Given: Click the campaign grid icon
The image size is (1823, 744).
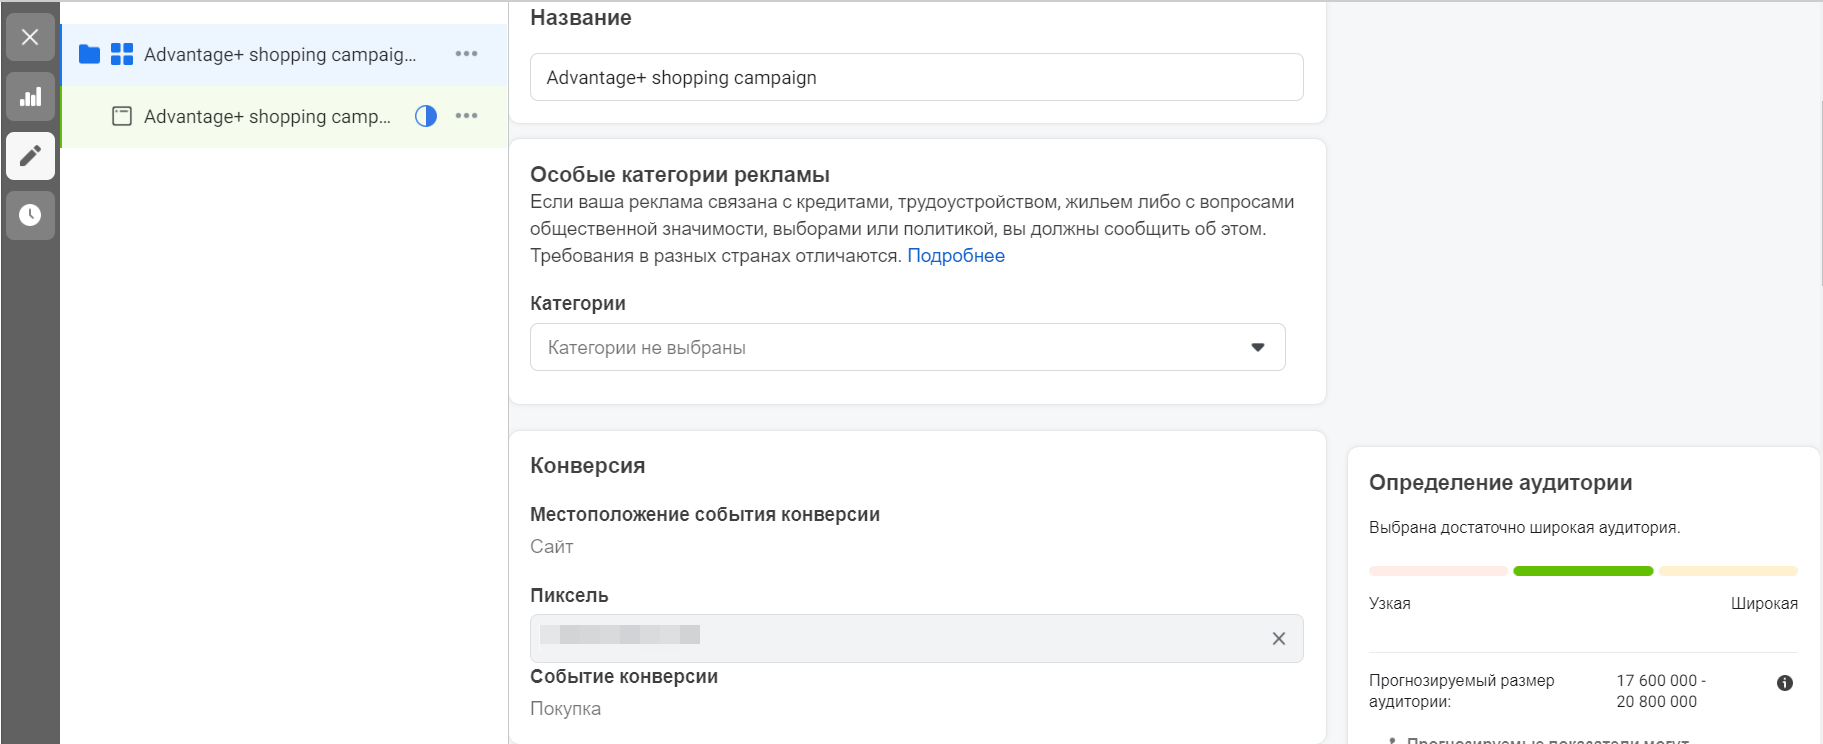Looking at the screenshot, I should click(122, 54).
